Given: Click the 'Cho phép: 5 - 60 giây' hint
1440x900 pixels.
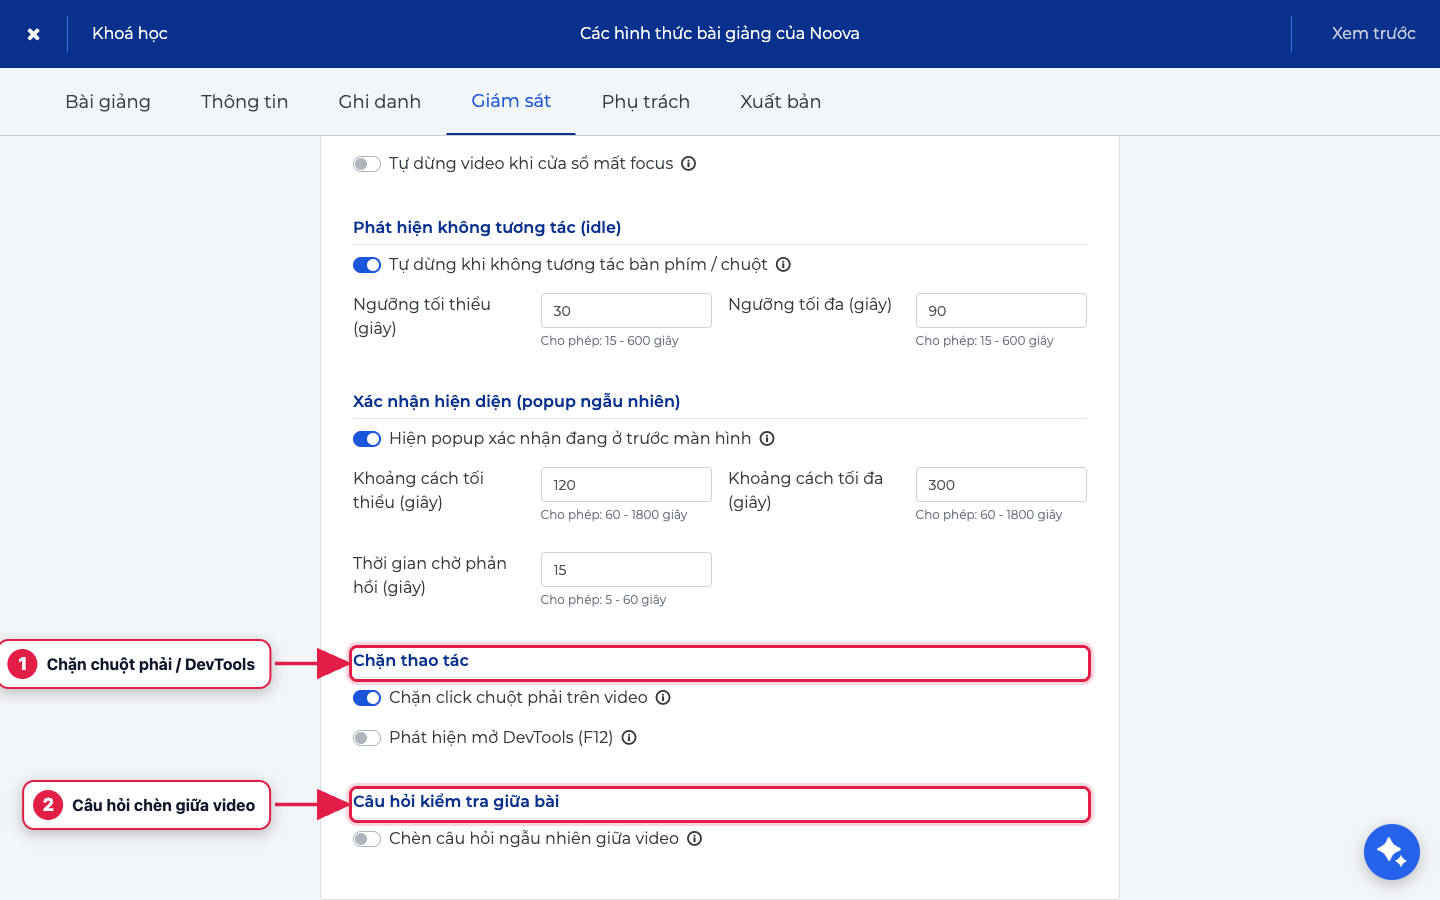Looking at the screenshot, I should (603, 600).
